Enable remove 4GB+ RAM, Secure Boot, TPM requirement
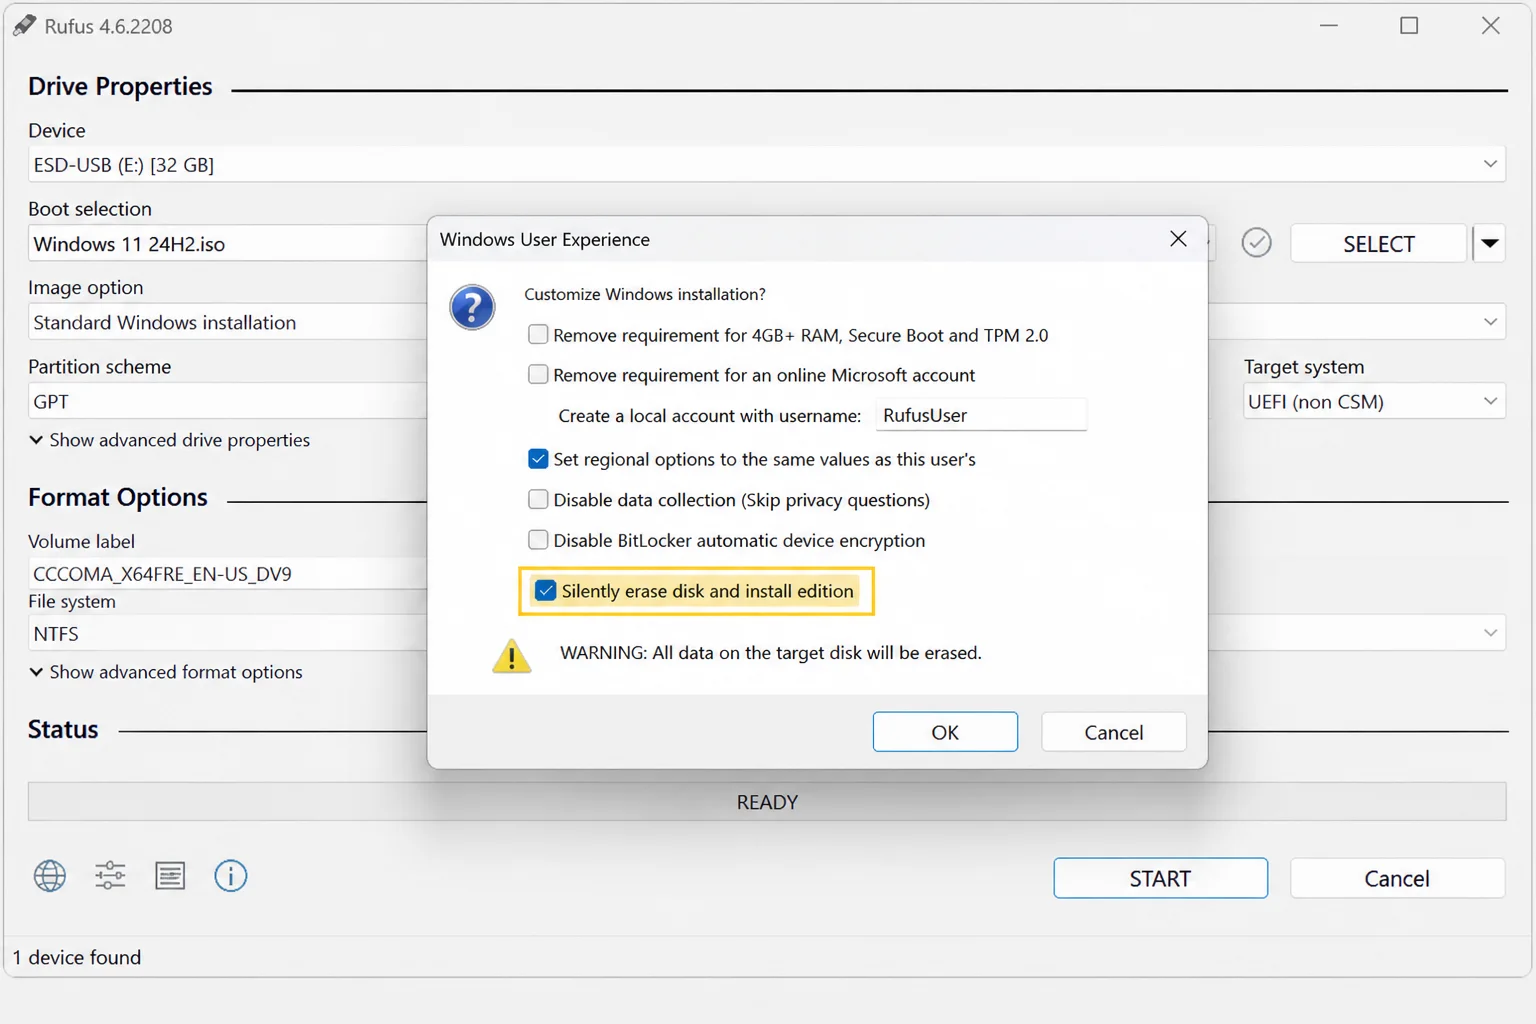Image resolution: width=1536 pixels, height=1024 pixels. click(x=538, y=335)
